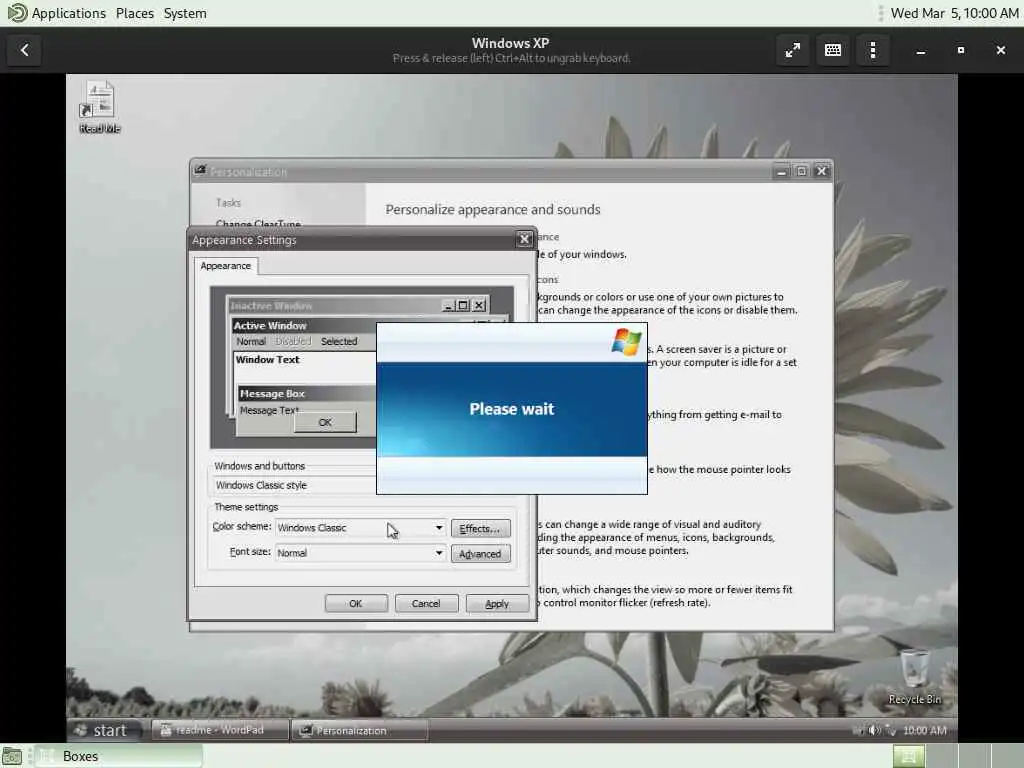Click the green workspace switcher box
Screen dimensions: 1024x768
[x=908, y=756]
